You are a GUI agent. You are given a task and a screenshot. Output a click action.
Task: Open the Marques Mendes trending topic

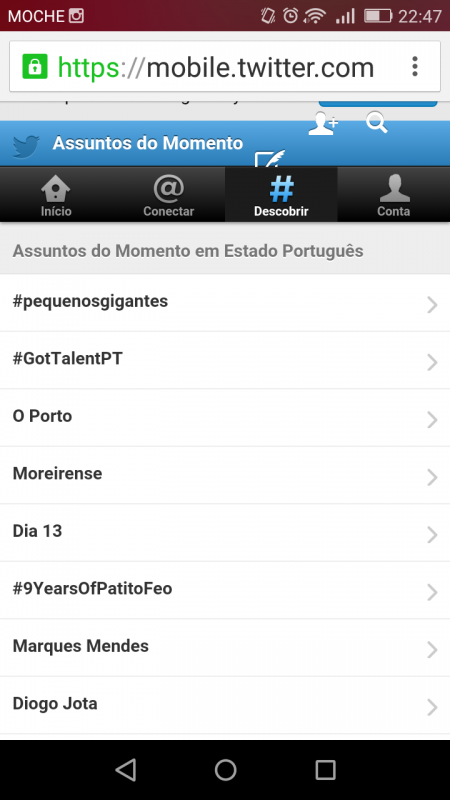[225, 647]
